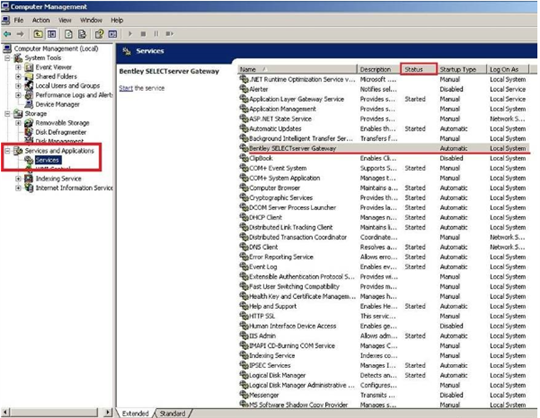
Task: Click the Pause Service toolbar icon
Action: 156,34
